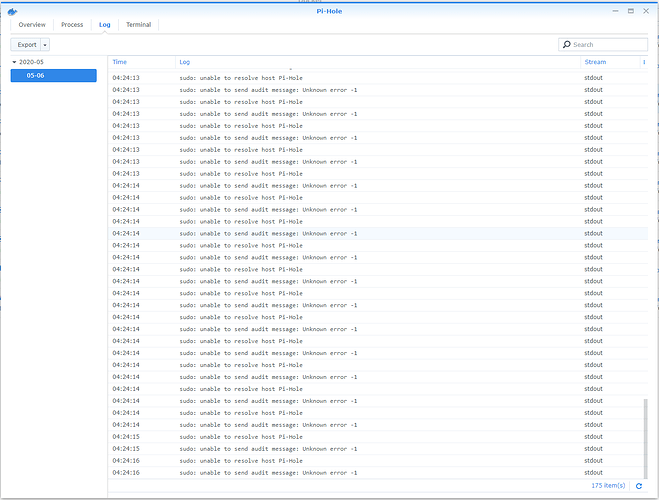Click the refresh icon beside the item count

coord(639,486)
